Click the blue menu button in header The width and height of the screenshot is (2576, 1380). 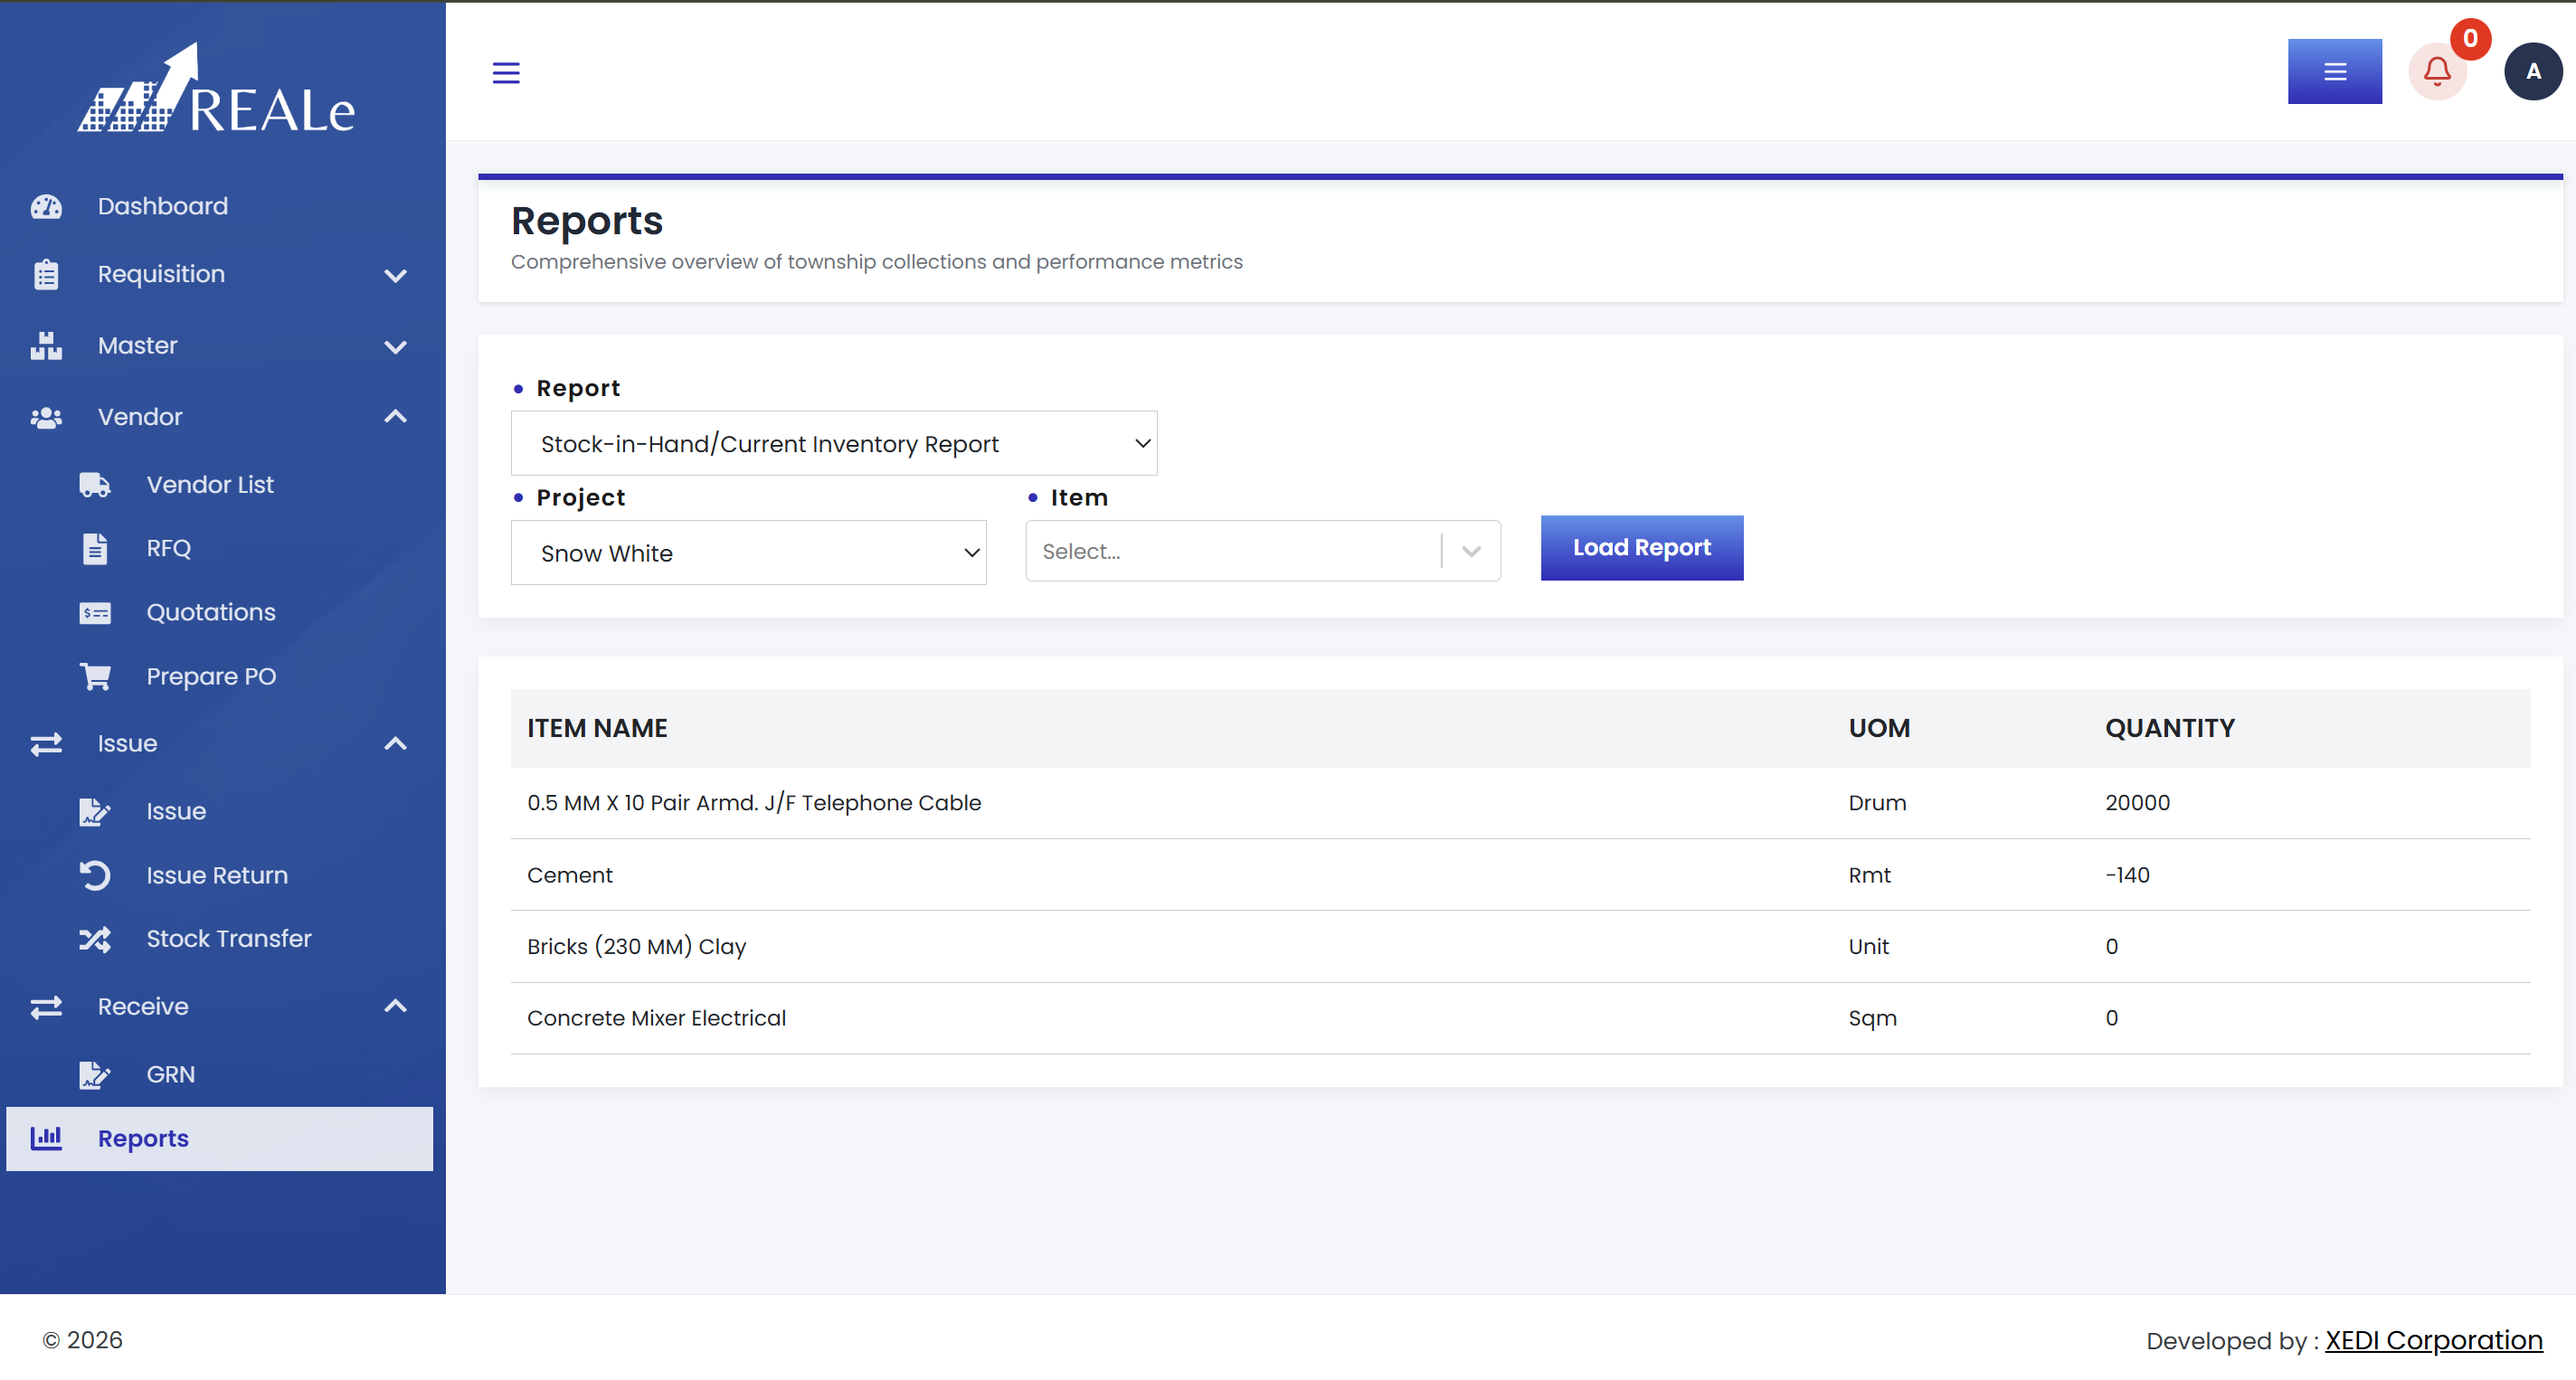[2334, 71]
